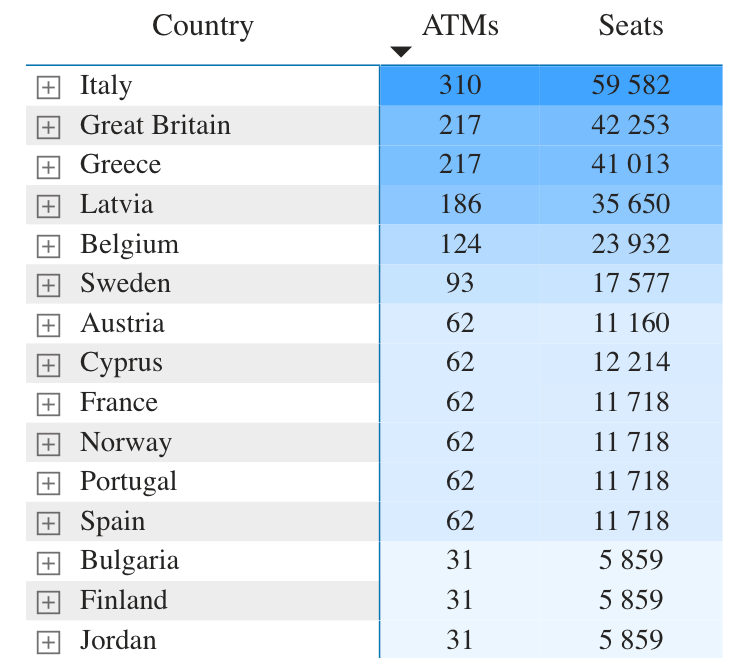Expand the Norway row plus icon
Screen dimensions: 748x658
(48, 444)
